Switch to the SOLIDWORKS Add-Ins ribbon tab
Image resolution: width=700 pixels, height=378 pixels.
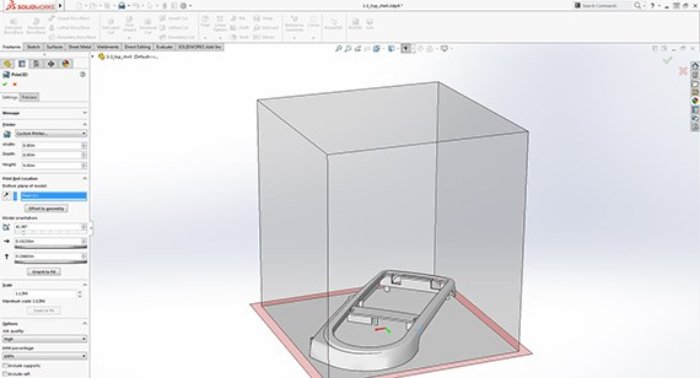click(200, 47)
